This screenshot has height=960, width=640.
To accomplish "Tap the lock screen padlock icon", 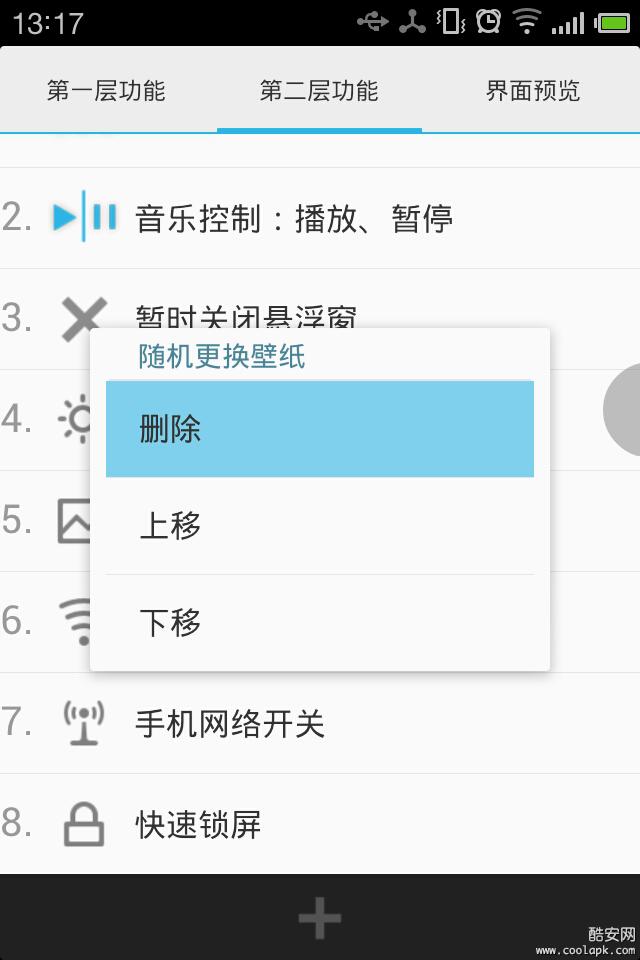I will (83, 825).
